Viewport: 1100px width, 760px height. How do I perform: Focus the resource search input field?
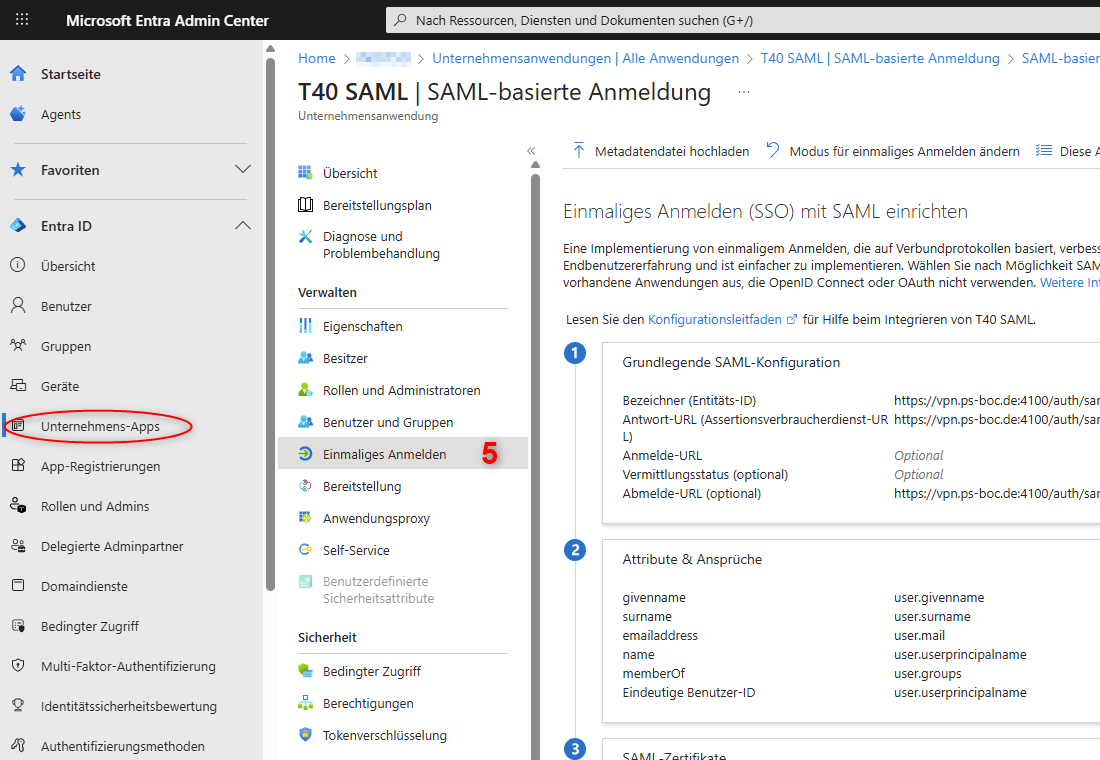pyautogui.click(x=743, y=20)
